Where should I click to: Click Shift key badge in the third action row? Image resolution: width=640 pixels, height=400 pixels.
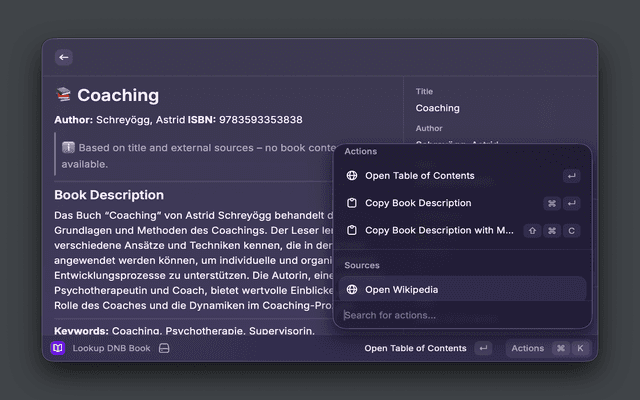tap(532, 231)
